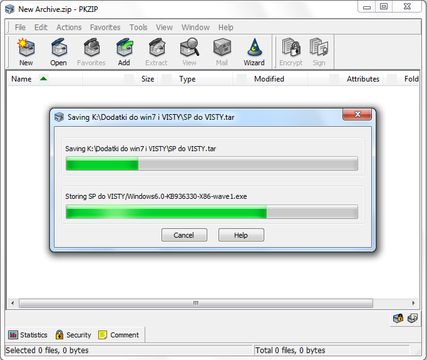
Task: Close the Saving dialog with red X
Action: [357, 115]
